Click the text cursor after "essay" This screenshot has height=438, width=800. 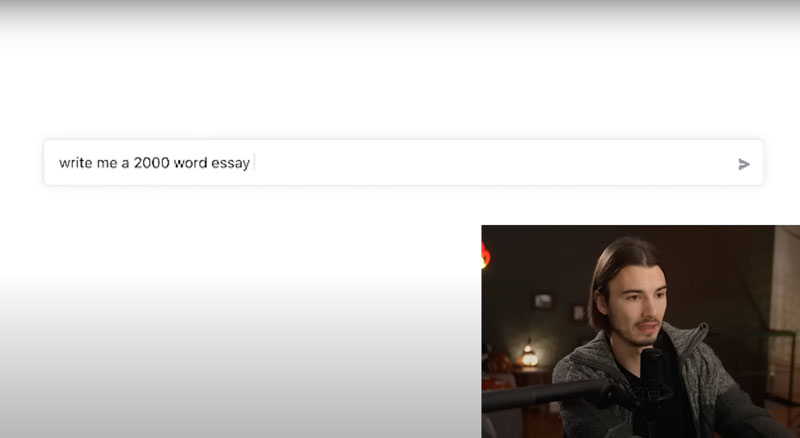pos(254,163)
